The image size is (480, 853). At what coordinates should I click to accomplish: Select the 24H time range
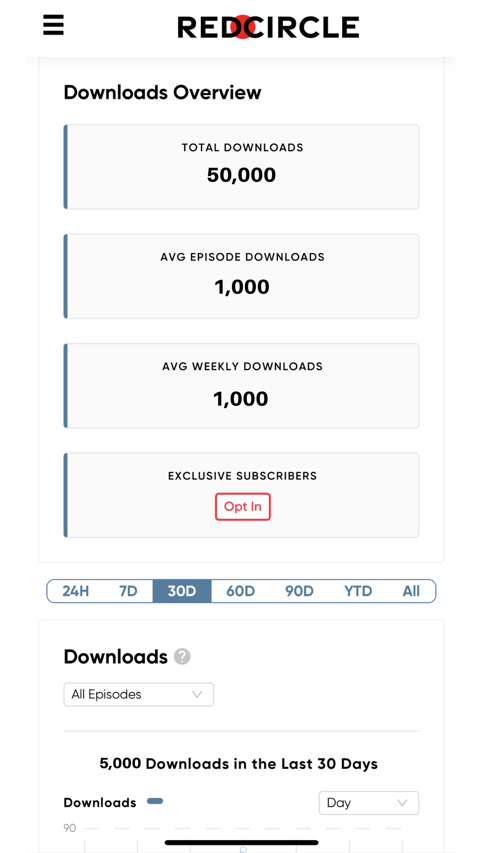coord(76,591)
